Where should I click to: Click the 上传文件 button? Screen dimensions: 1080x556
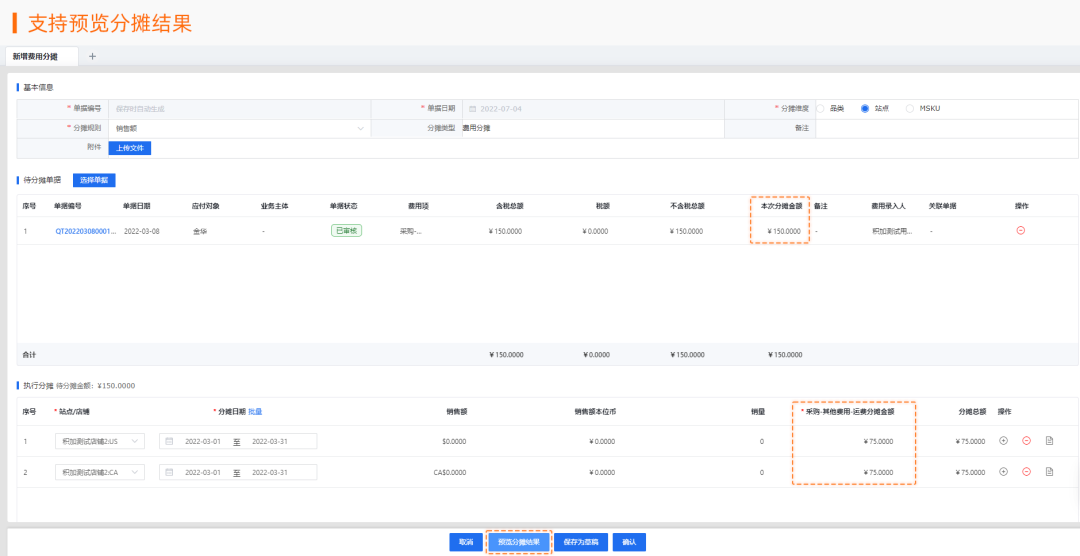click(x=129, y=148)
